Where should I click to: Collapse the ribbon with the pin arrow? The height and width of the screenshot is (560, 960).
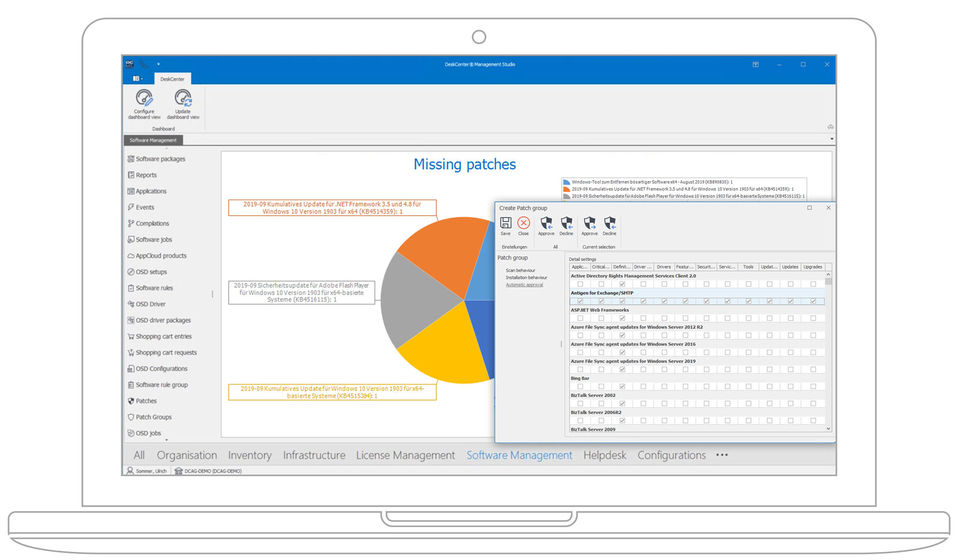pos(830,127)
